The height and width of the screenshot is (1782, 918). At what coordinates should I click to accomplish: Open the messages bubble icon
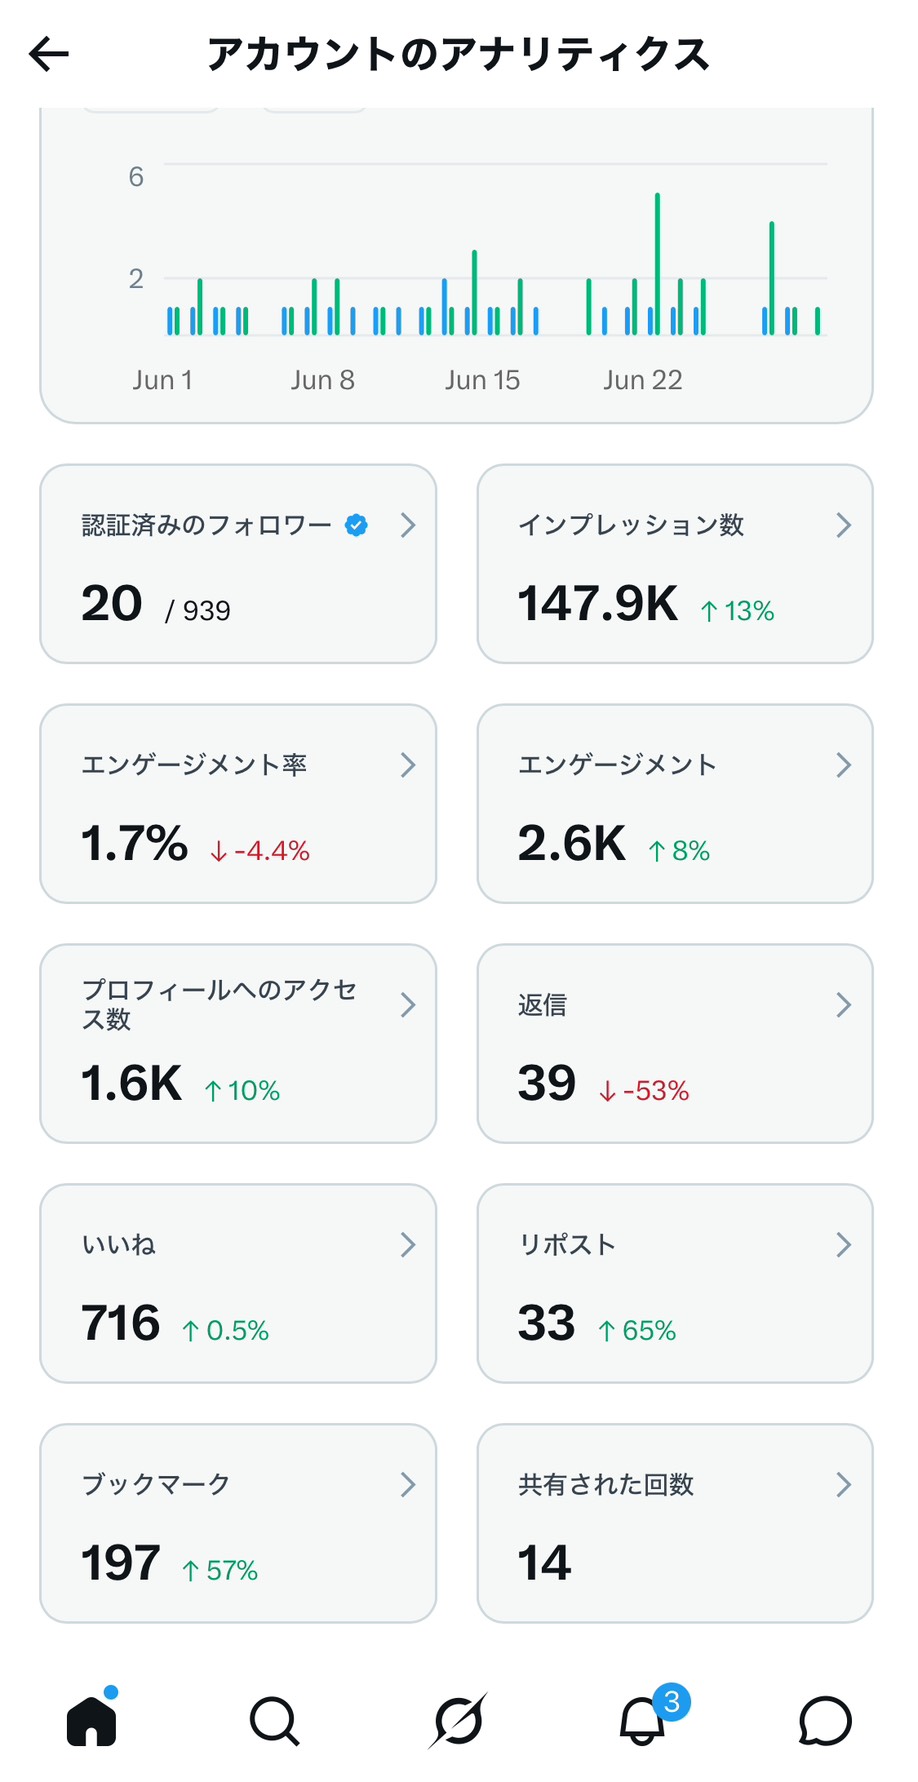tap(826, 1721)
